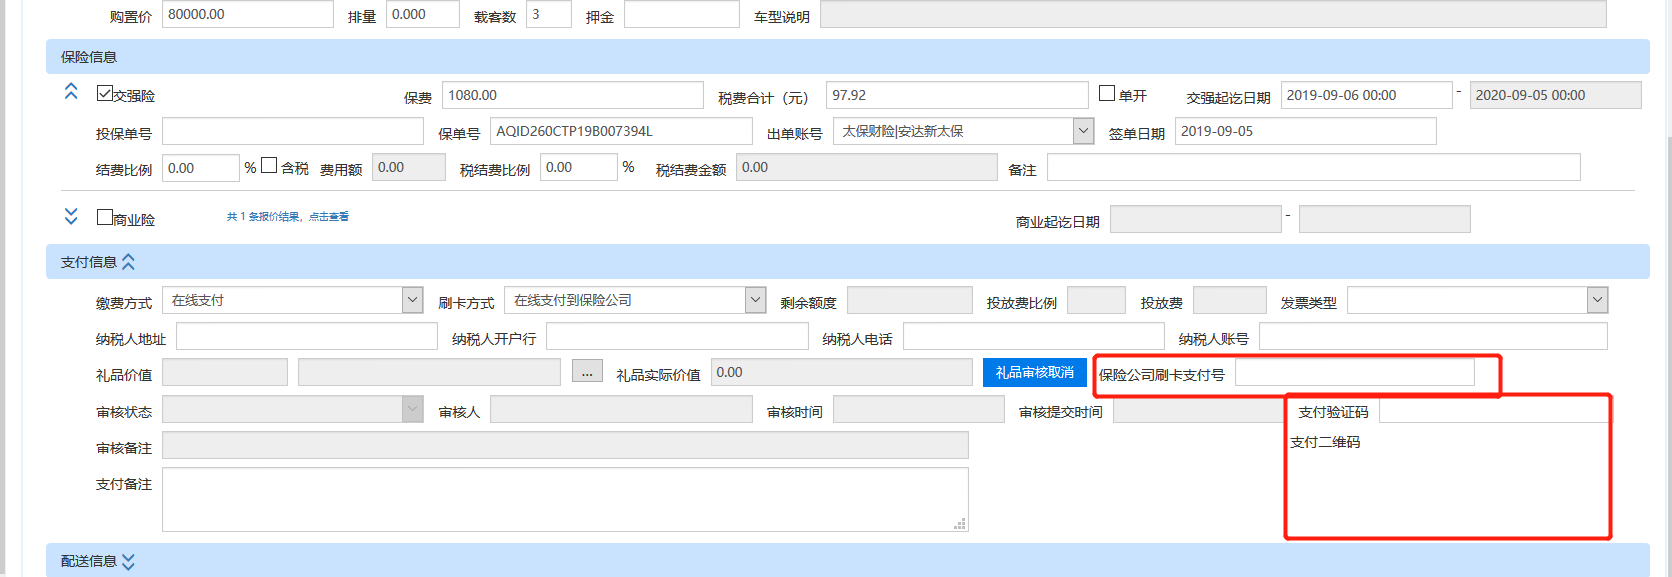Click the 结费比例 input field
1672x577 pixels.
pos(201,167)
